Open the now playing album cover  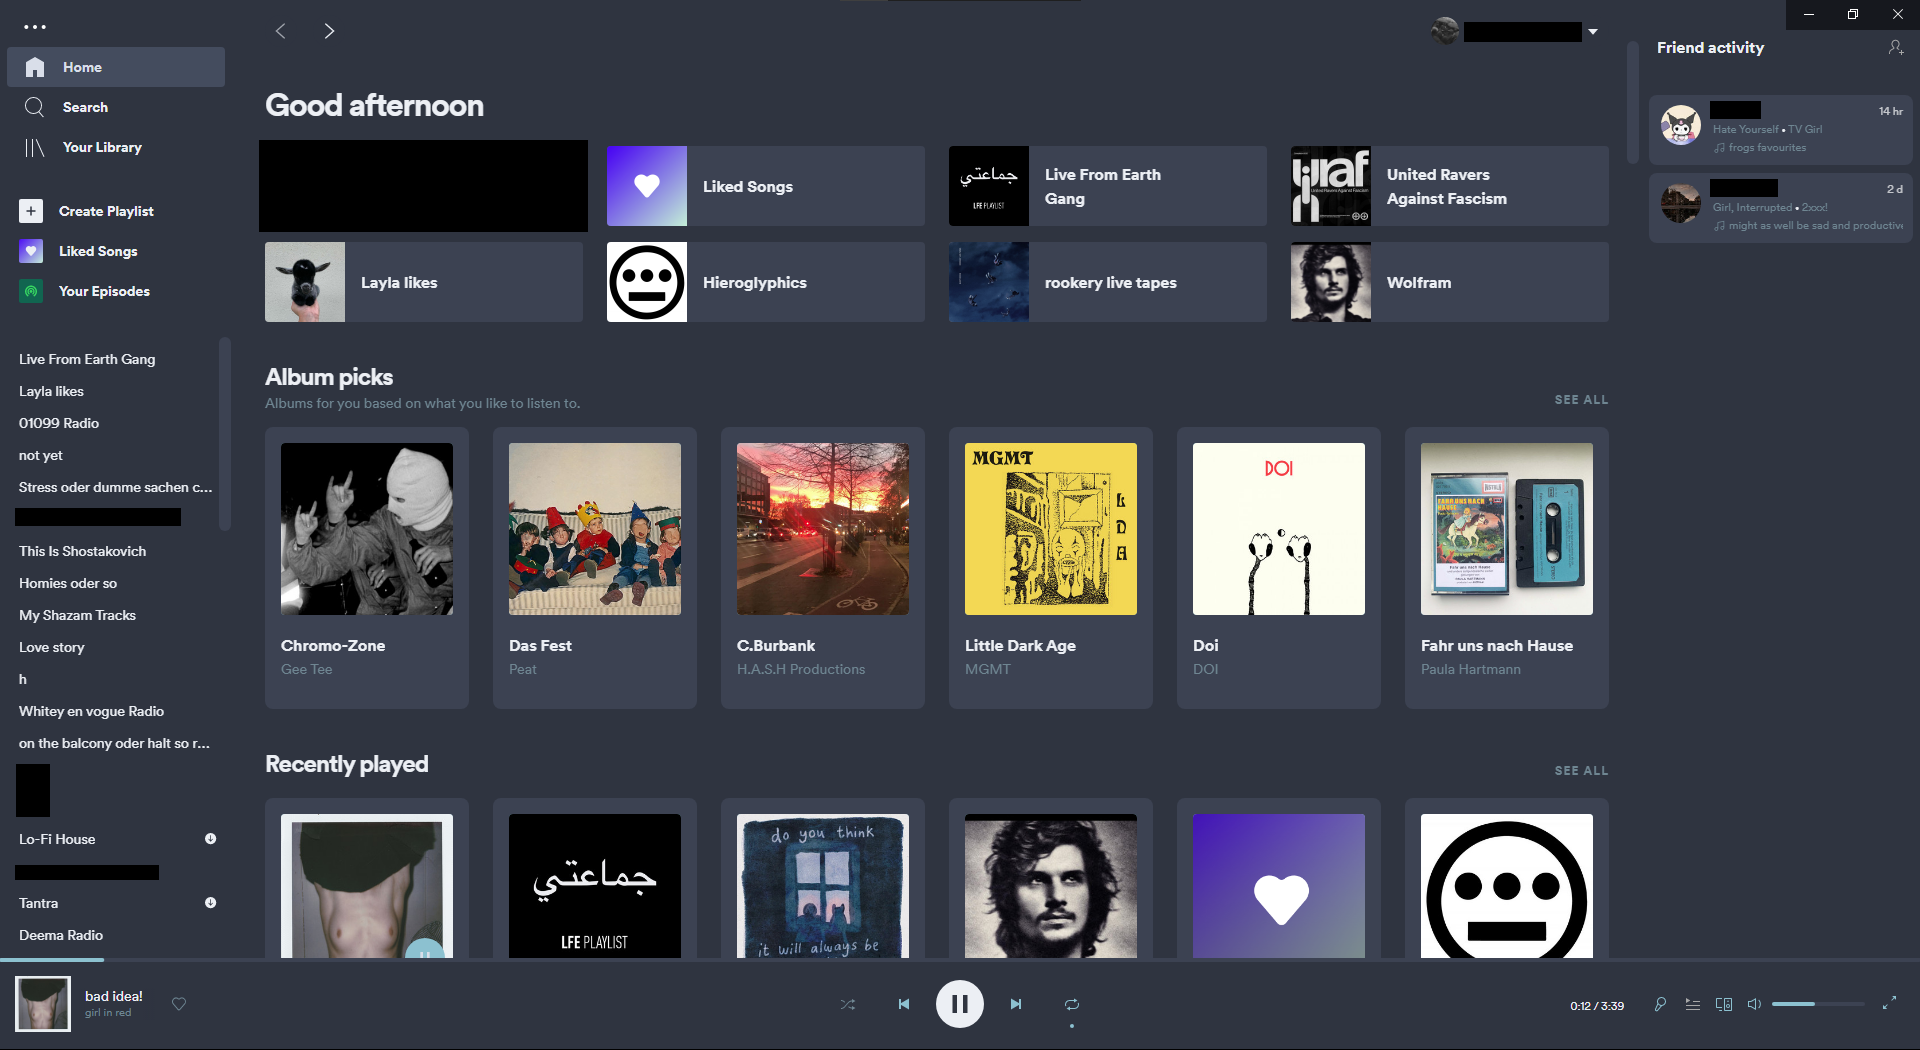(x=43, y=1004)
